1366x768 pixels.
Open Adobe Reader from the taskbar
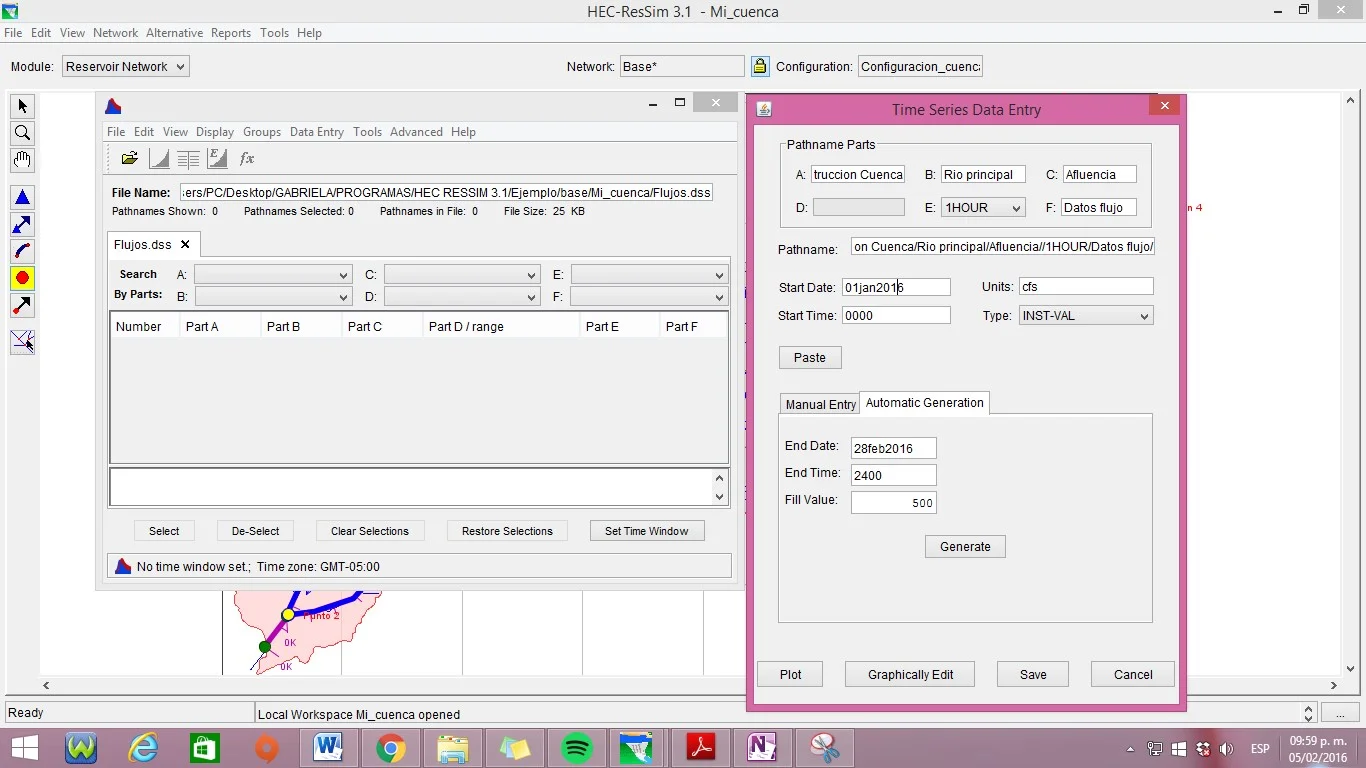700,748
